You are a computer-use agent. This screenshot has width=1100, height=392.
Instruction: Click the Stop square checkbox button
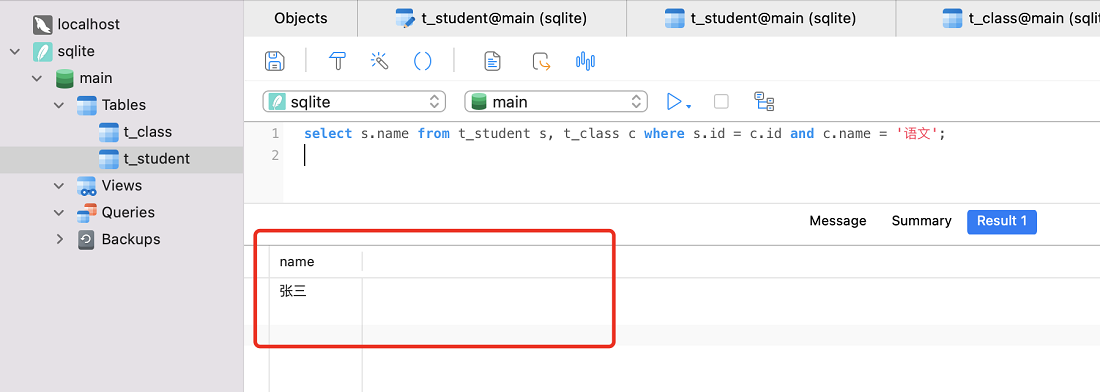721,102
